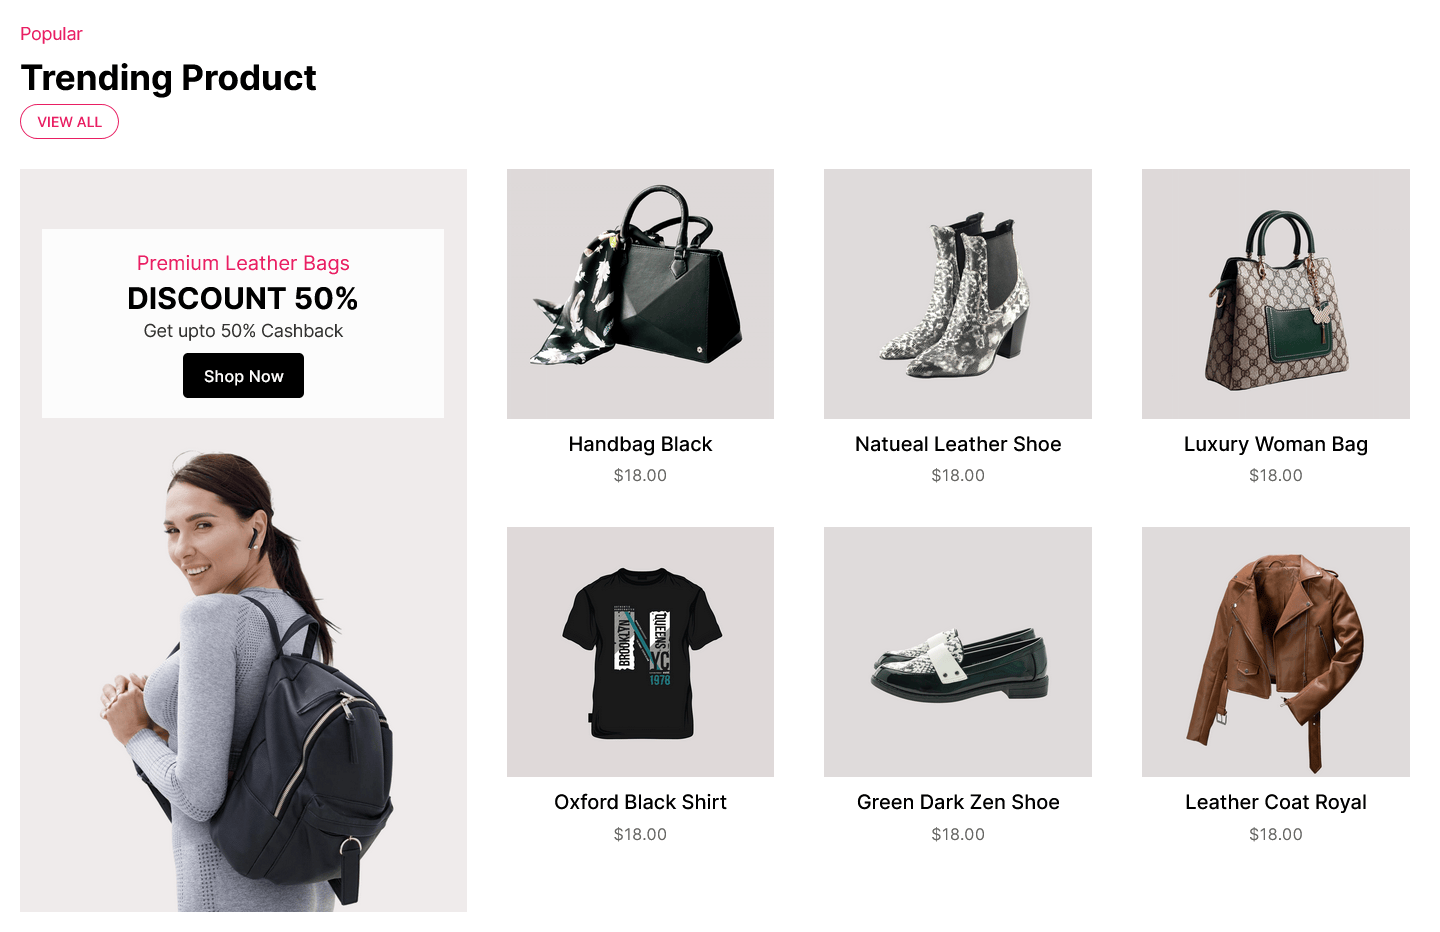Click the Premium Leather Bags promo text
This screenshot has height=932, width=1440.
tap(243, 263)
